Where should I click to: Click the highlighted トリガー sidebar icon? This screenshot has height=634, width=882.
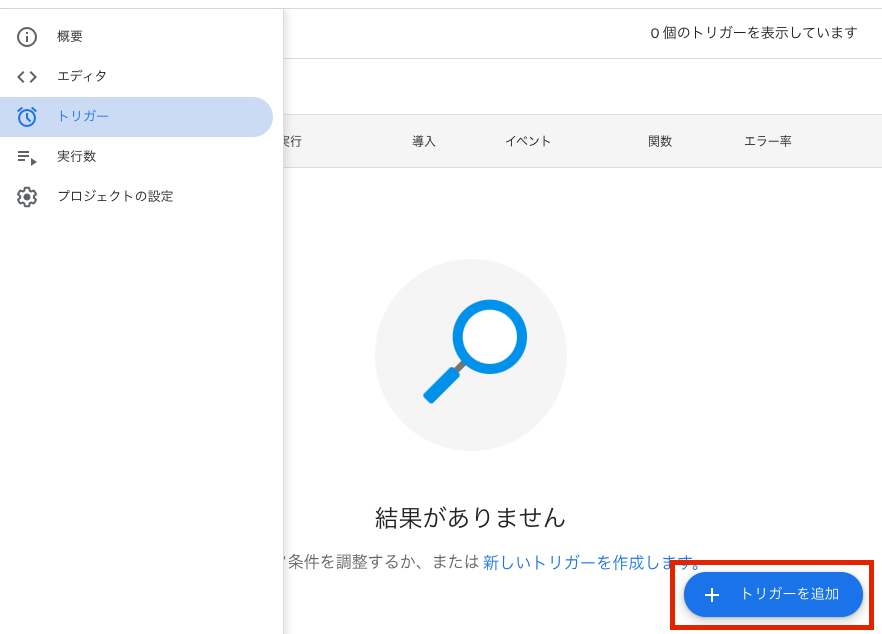coord(26,116)
